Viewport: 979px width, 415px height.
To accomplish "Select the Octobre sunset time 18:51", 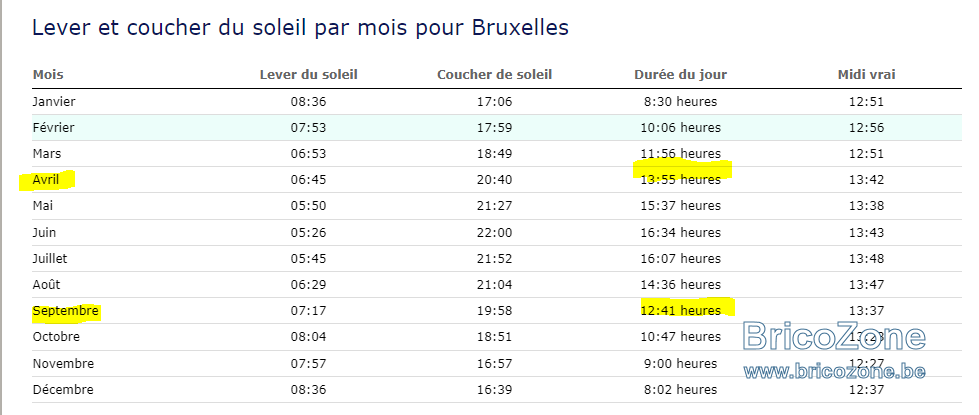I will (494, 336).
